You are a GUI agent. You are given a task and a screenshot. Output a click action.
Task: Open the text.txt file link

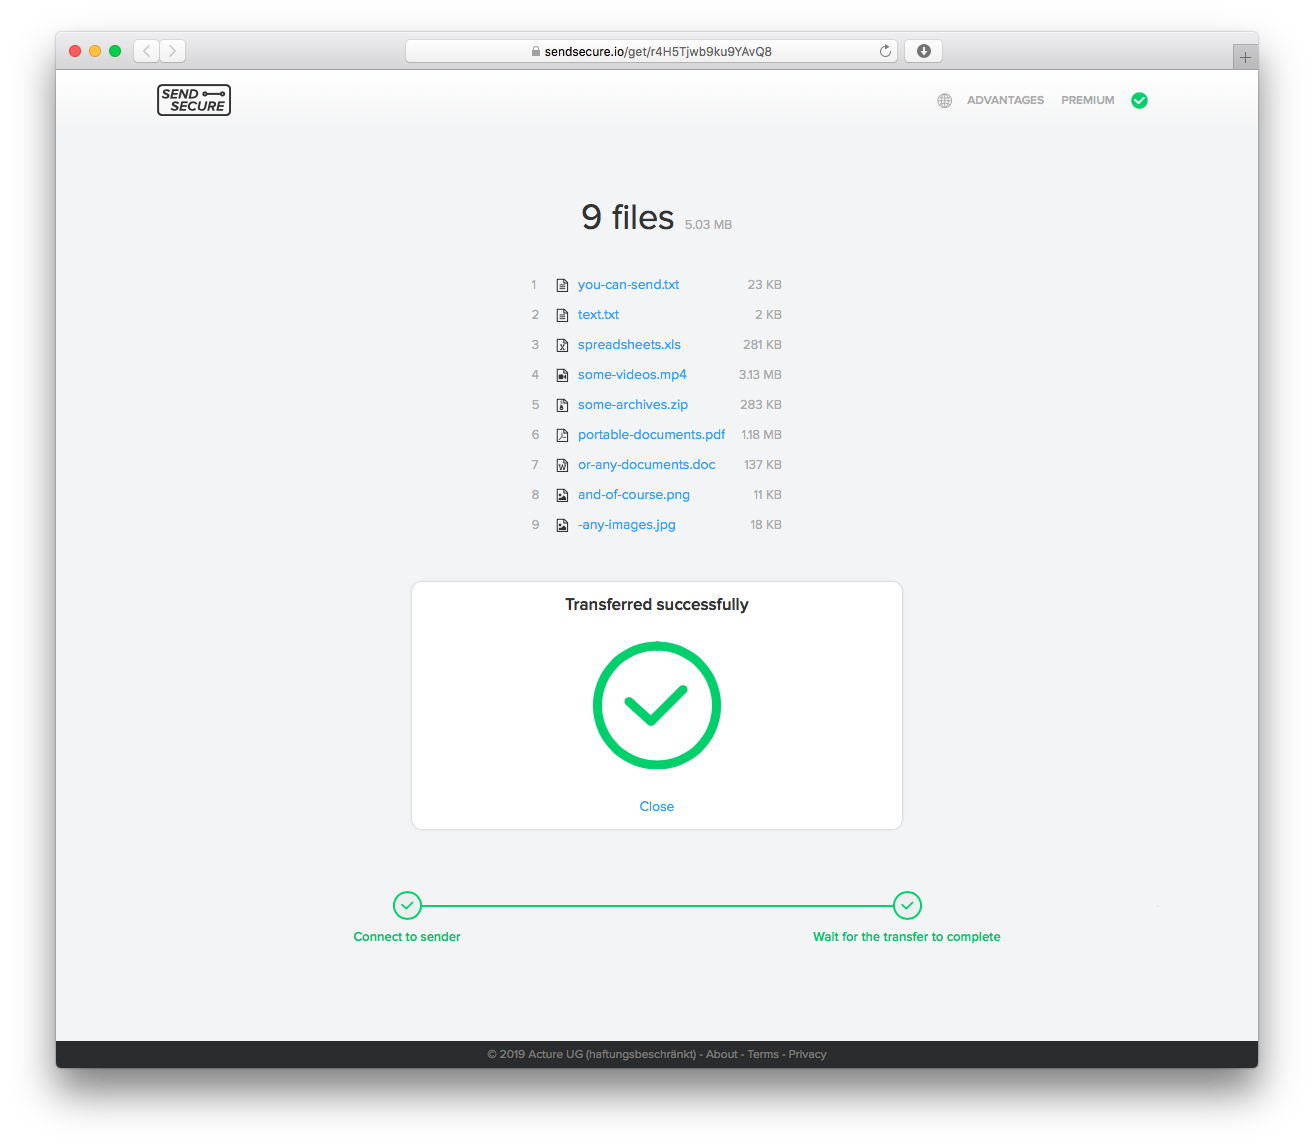(x=597, y=314)
